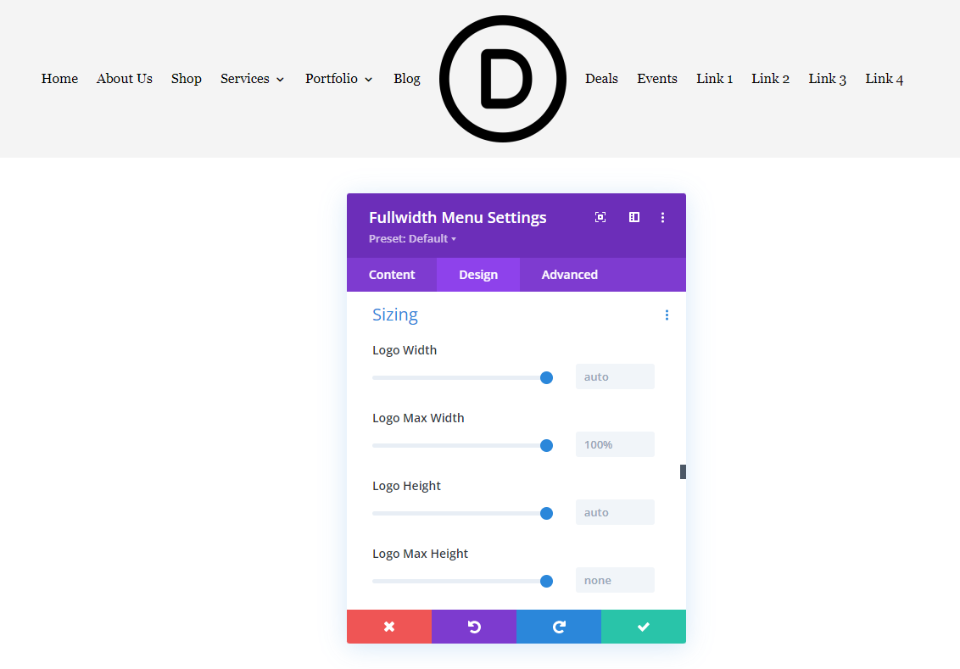
Task: Click the Deals menu link
Action: (x=601, y=79)
